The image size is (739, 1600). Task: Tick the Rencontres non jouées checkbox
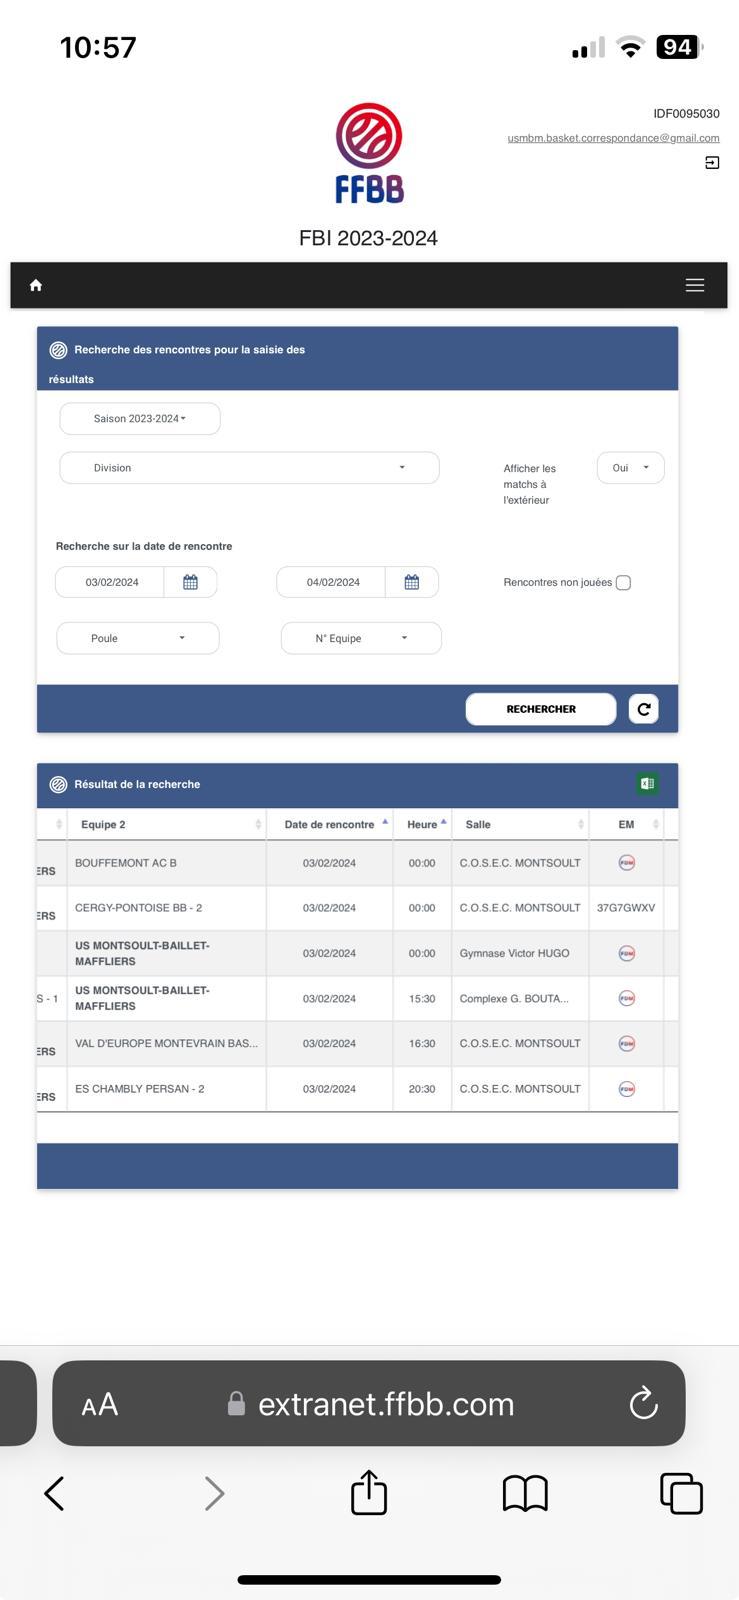pyautogui.click(x=623, y=583)
